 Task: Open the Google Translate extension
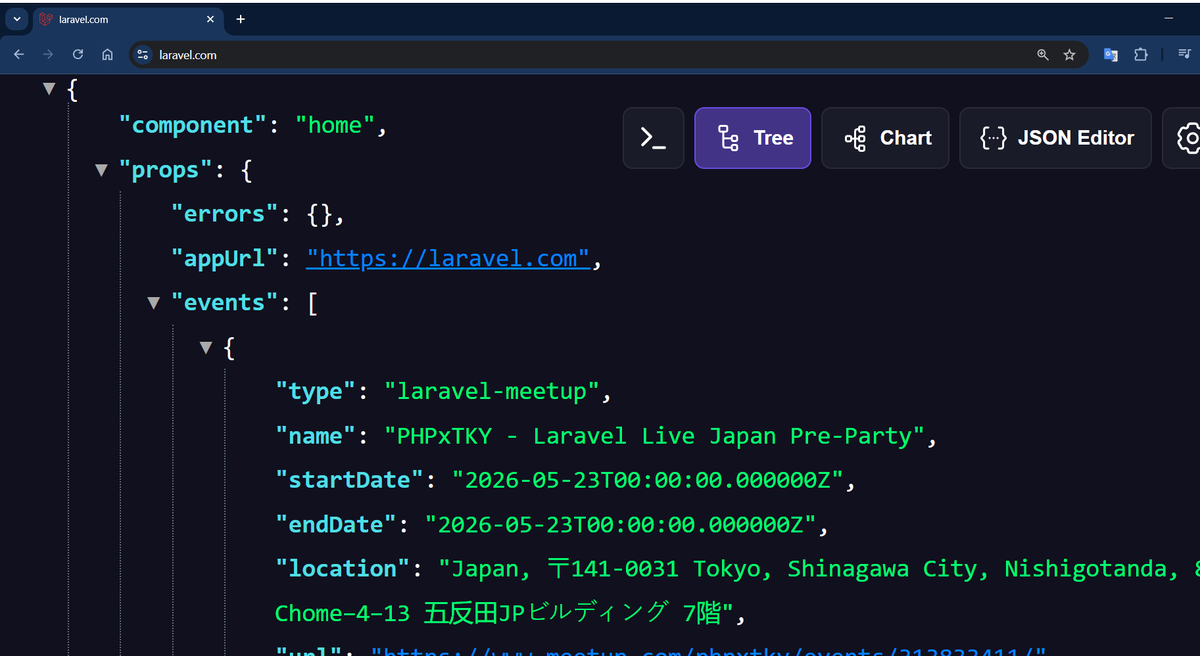pyautogui.click(x=1110, y=55)
